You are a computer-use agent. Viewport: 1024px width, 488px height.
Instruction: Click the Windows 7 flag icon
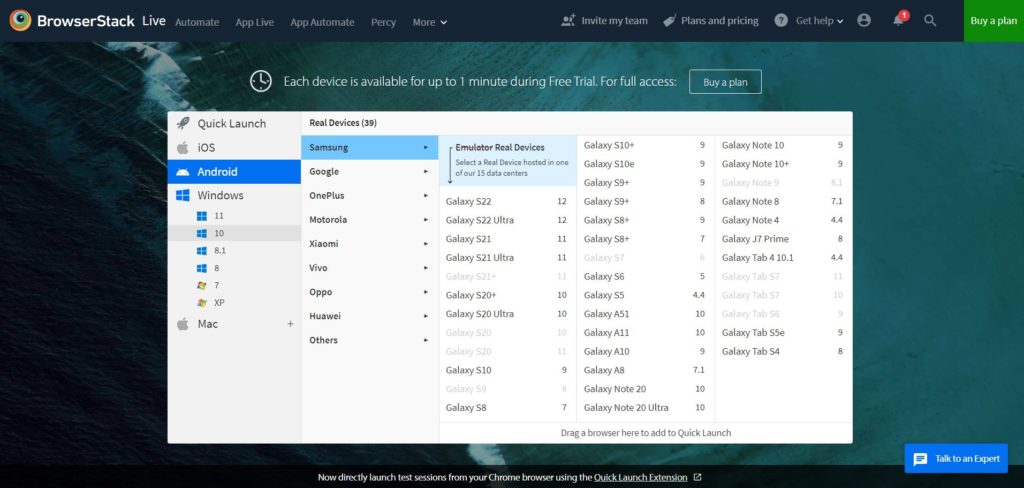coord(202,285)
